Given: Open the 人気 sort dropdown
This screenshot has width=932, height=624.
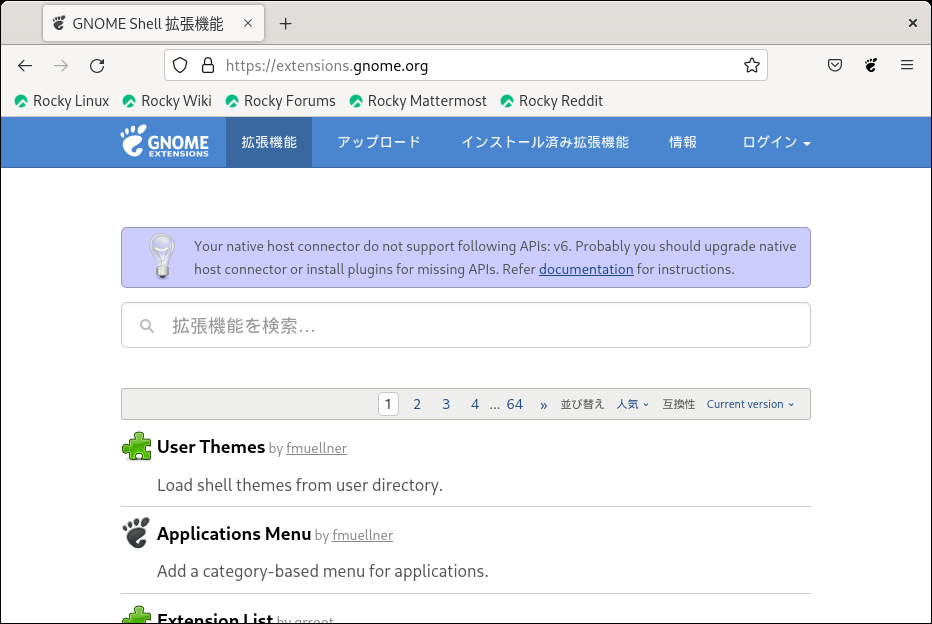Looking at the screenshot, I should 632,404.
